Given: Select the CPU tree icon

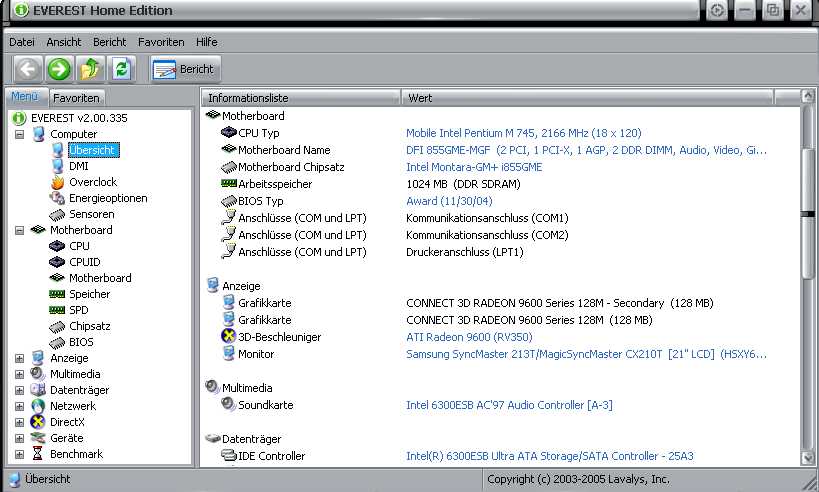Looking at the screenshot, I should tap(57, 245).
